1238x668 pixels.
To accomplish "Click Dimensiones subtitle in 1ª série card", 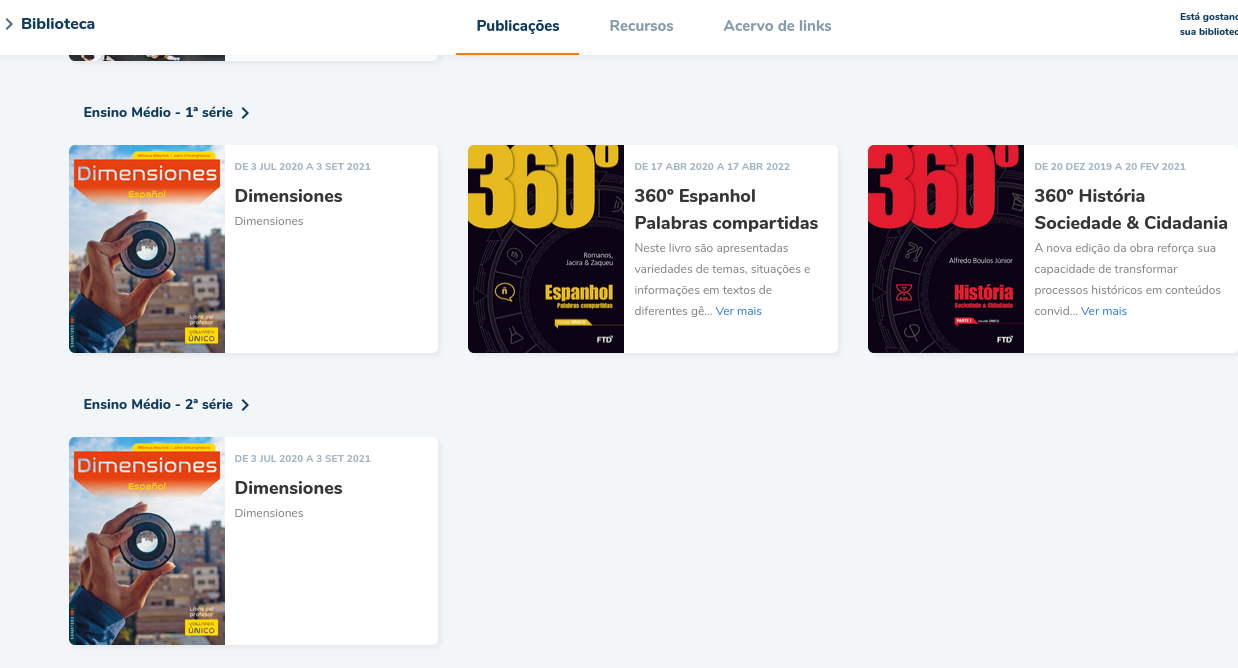I will tap(269, 221).
